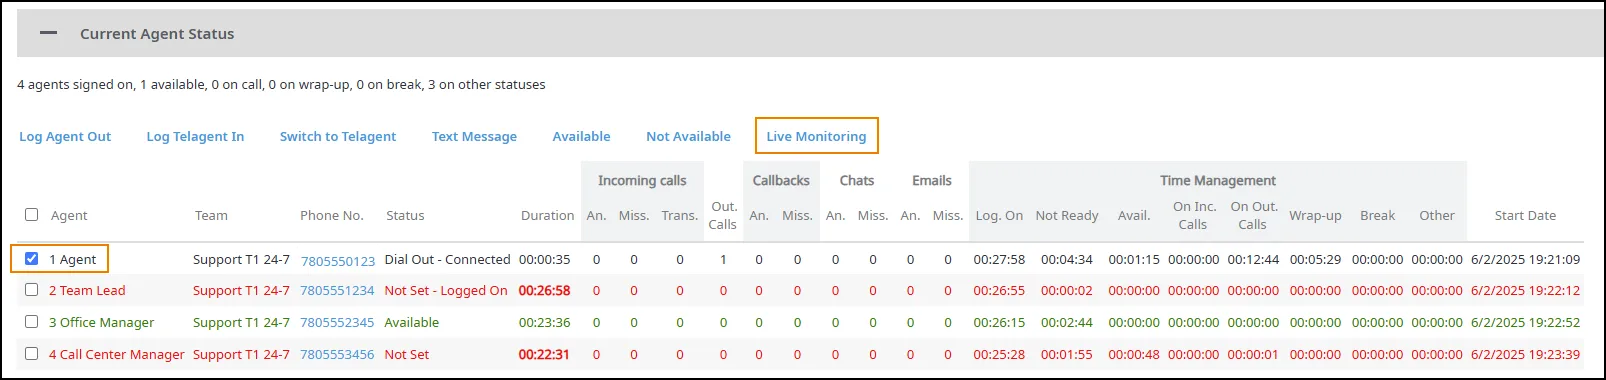Click the Out. Calls column header

(x=723, y=215)
